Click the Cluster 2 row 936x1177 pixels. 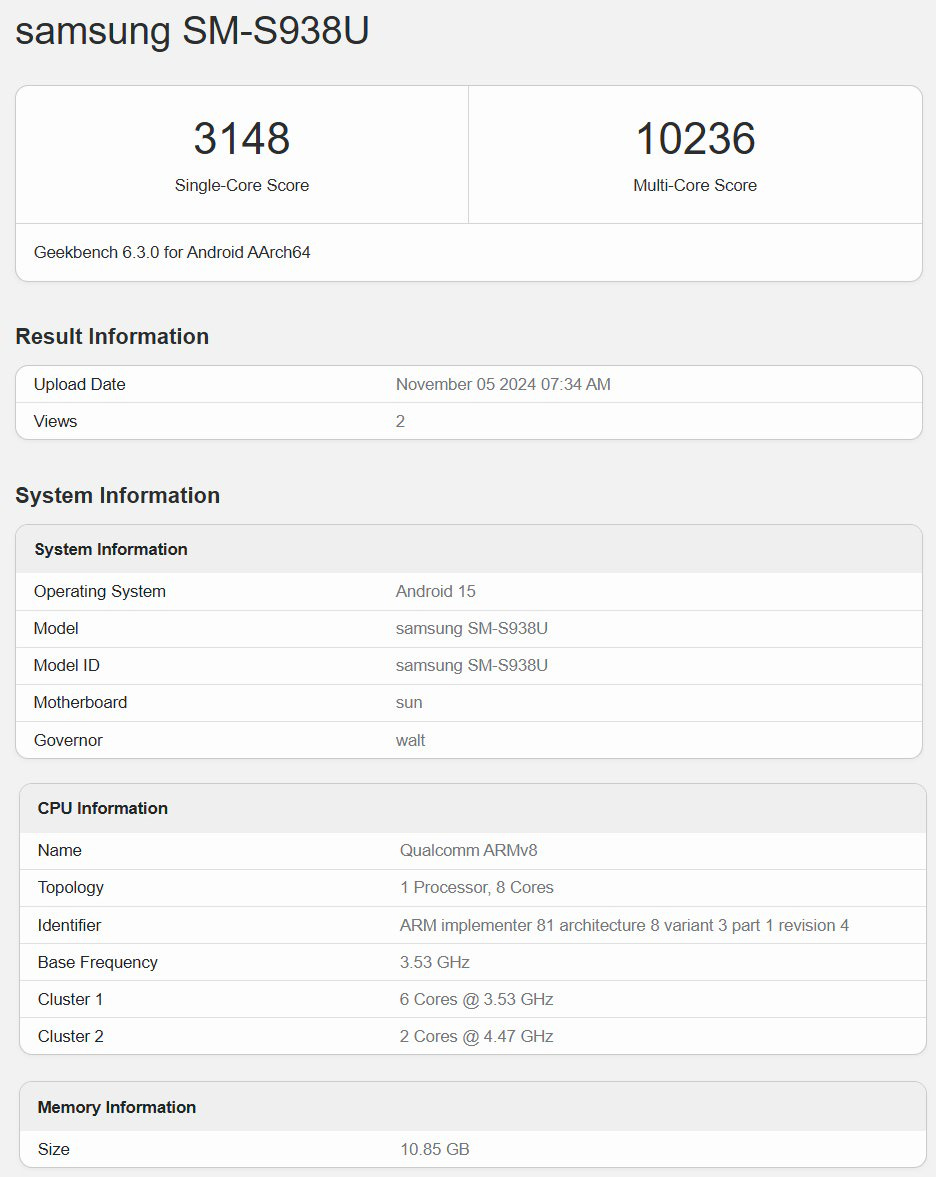[x=70, y=1036]
